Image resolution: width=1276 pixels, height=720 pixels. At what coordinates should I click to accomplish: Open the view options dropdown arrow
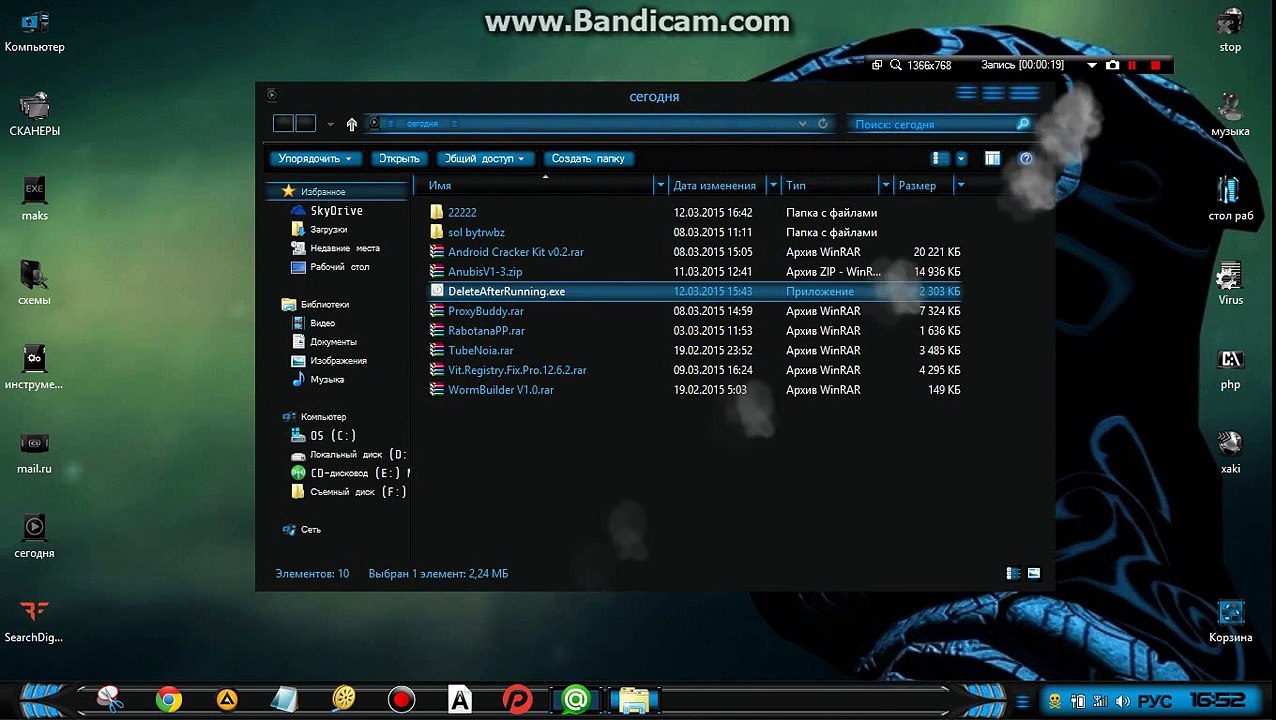tap(961, 158)
